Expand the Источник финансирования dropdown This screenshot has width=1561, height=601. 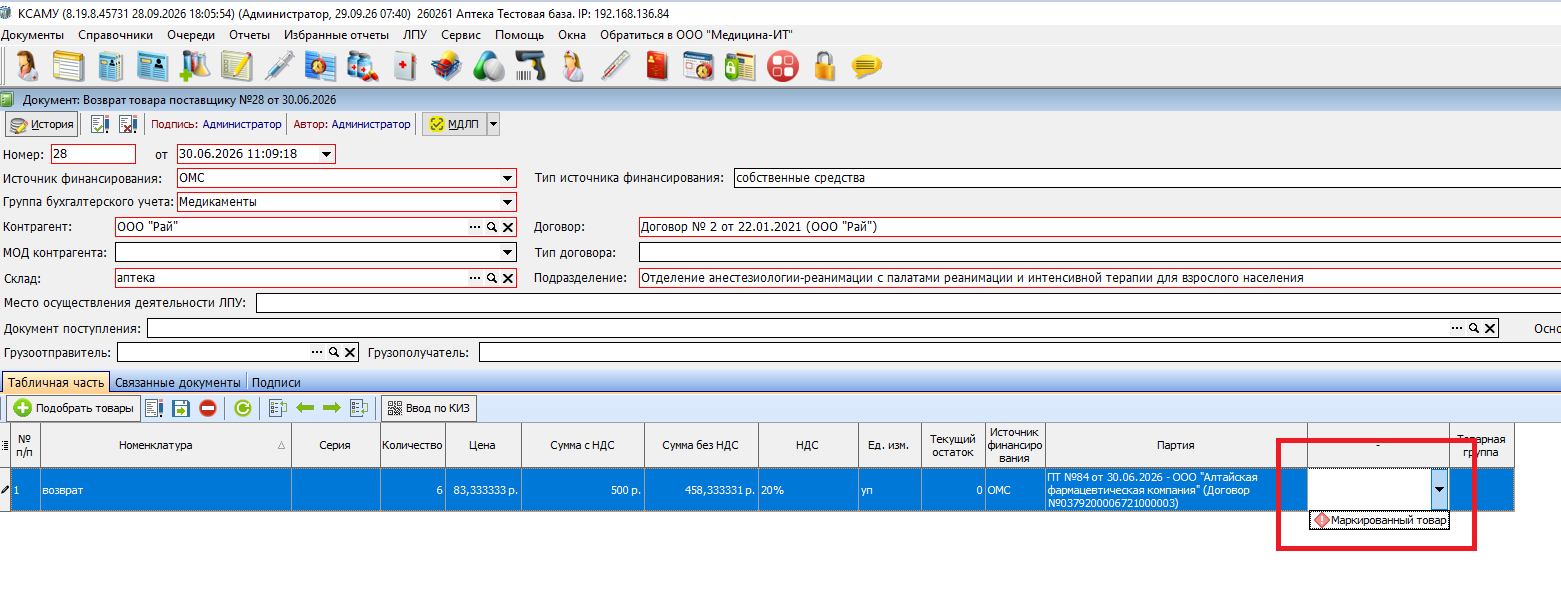coord(508,178)
